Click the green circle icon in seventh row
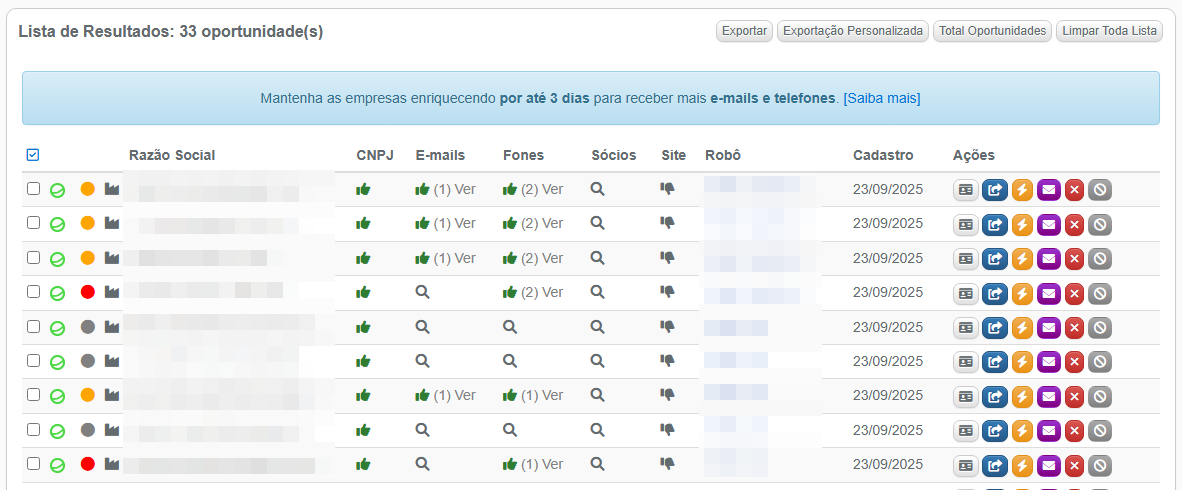The image size is (1182, 490). click(58, 397)
